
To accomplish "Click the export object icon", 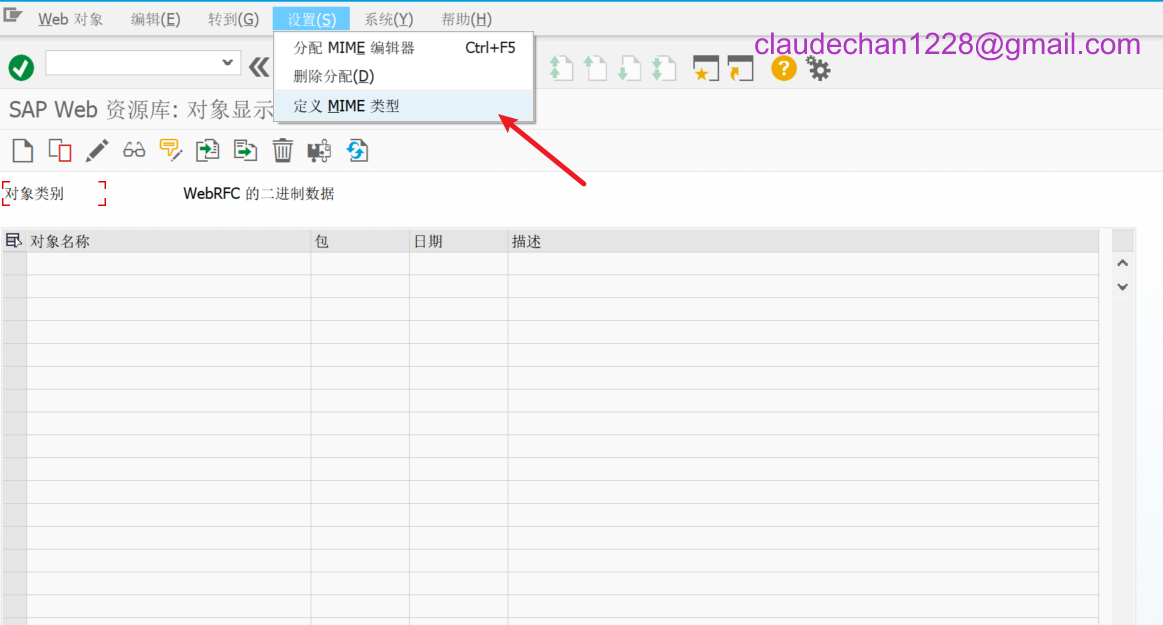I will click(245, 150).
